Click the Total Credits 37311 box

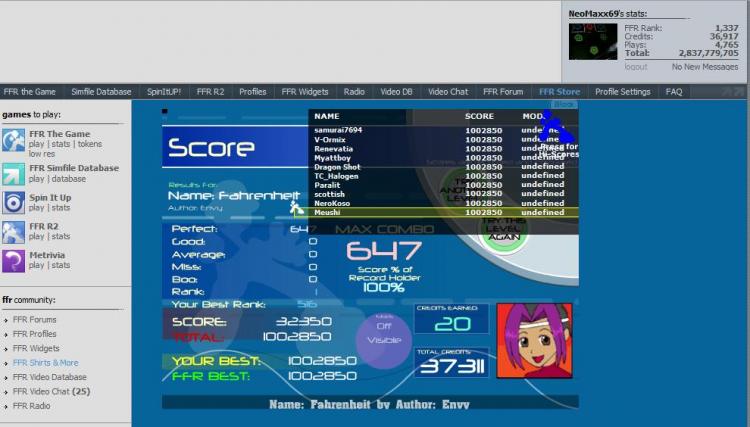(452, 362)
